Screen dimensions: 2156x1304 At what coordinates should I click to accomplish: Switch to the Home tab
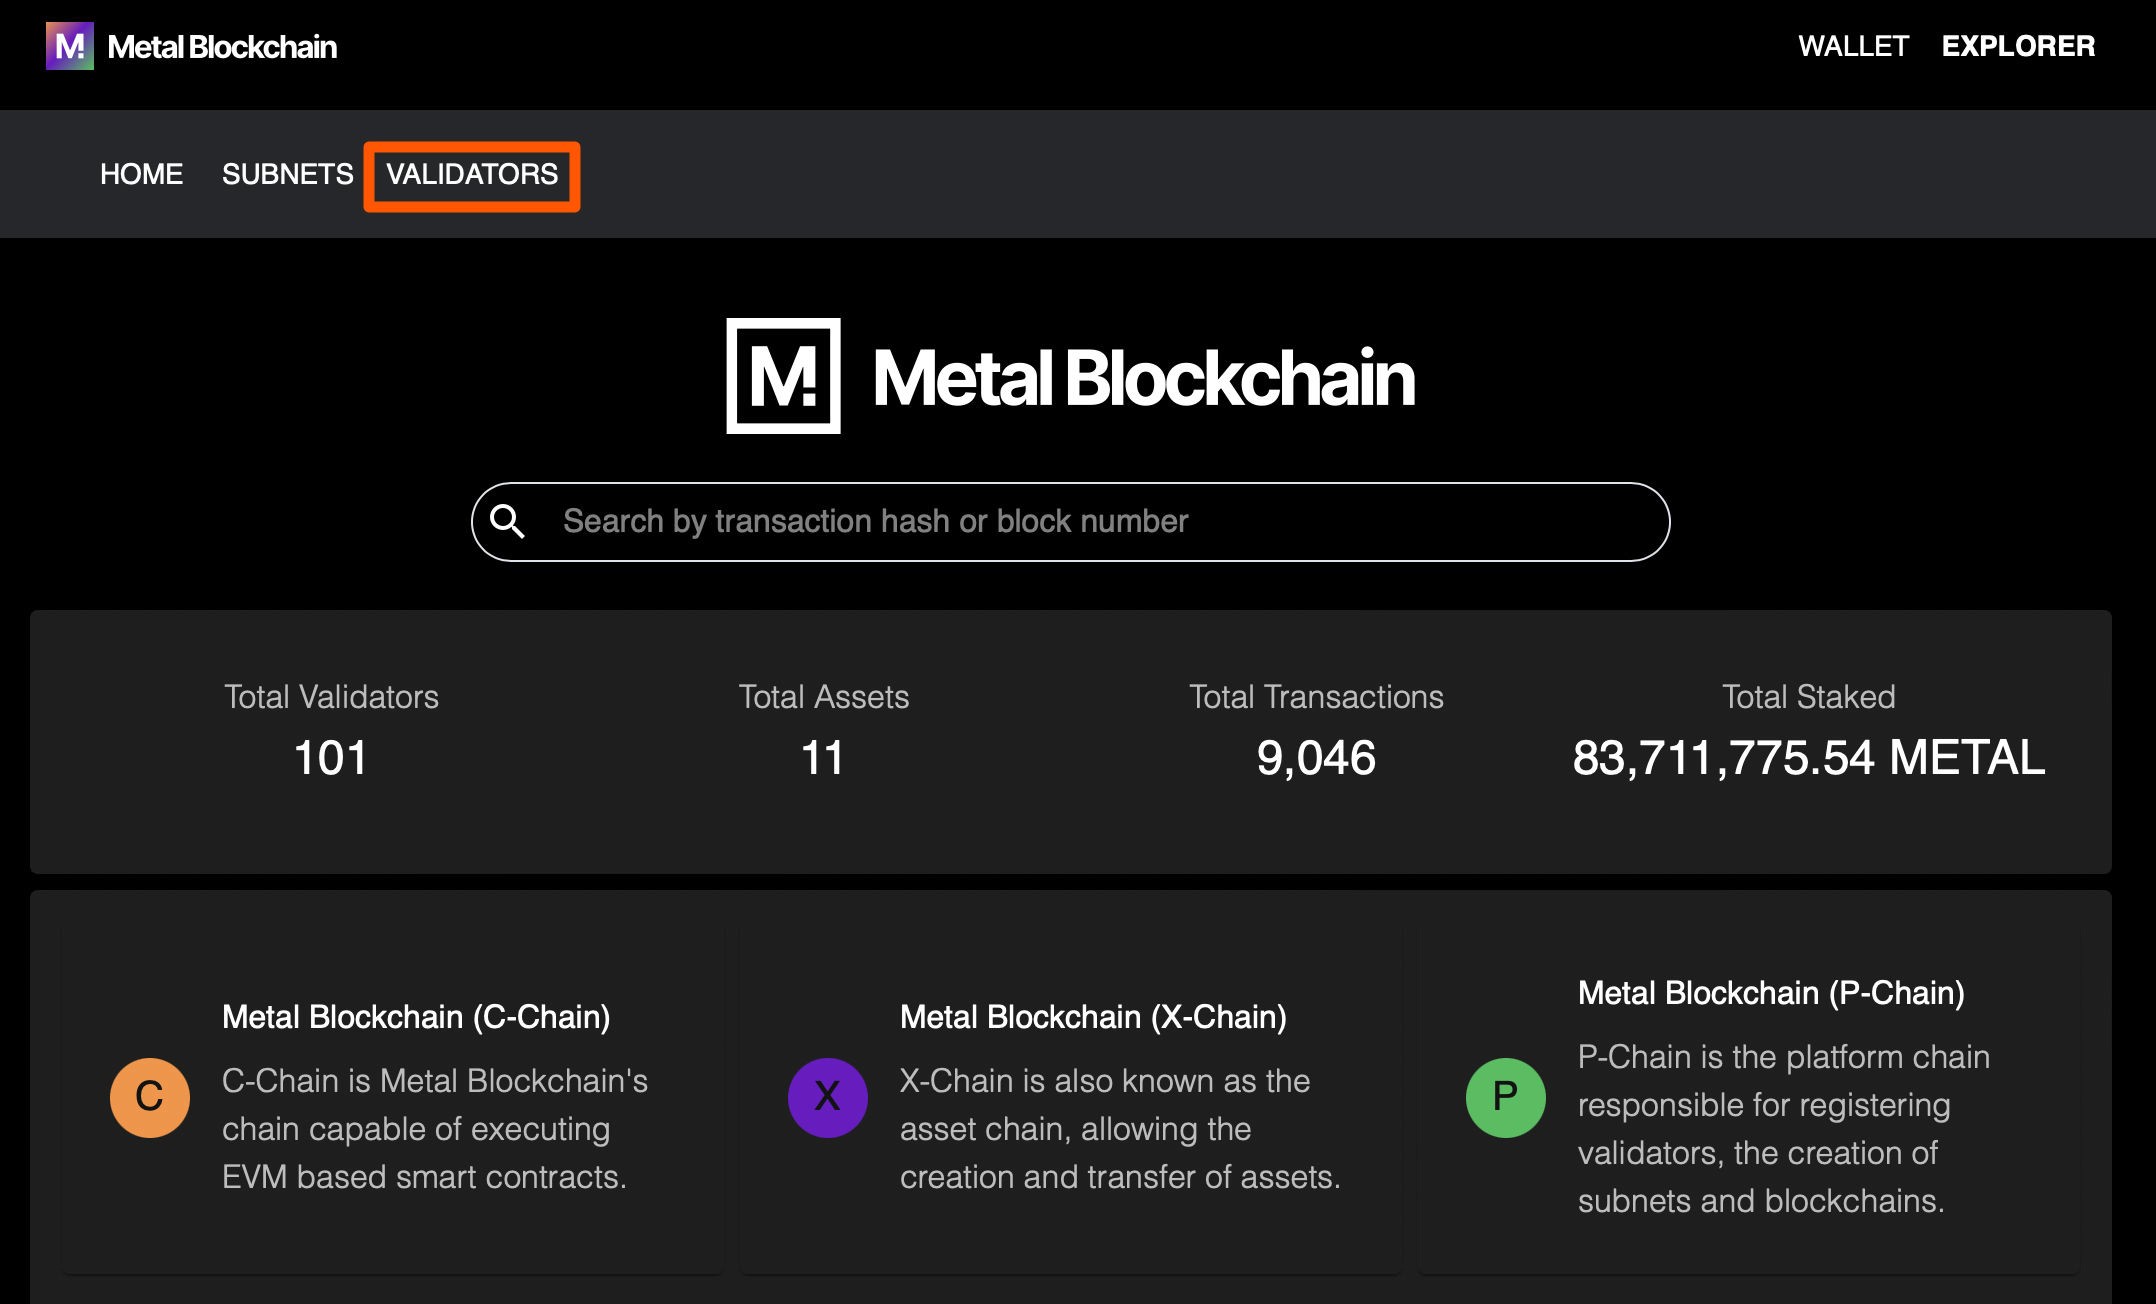pyautogui.click(x=141, y=175)
